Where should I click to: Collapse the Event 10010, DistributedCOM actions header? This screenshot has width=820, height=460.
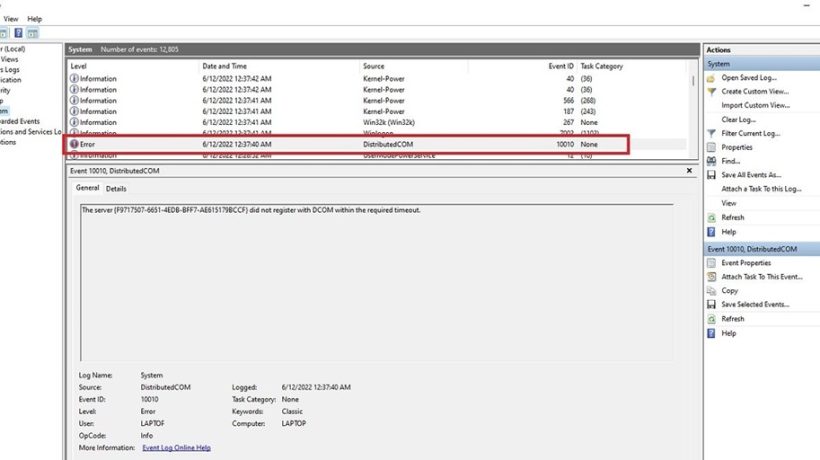click(762, 249)
